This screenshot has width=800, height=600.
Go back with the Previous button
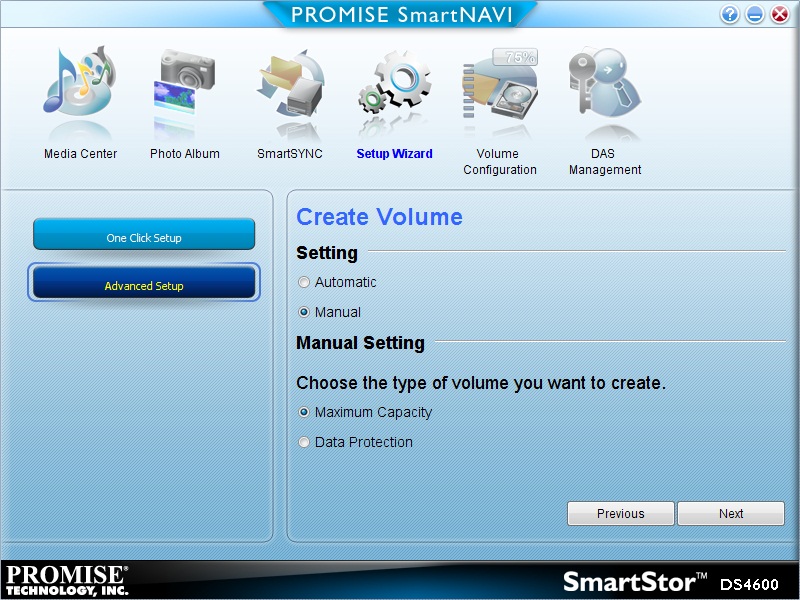coord(620,513)
